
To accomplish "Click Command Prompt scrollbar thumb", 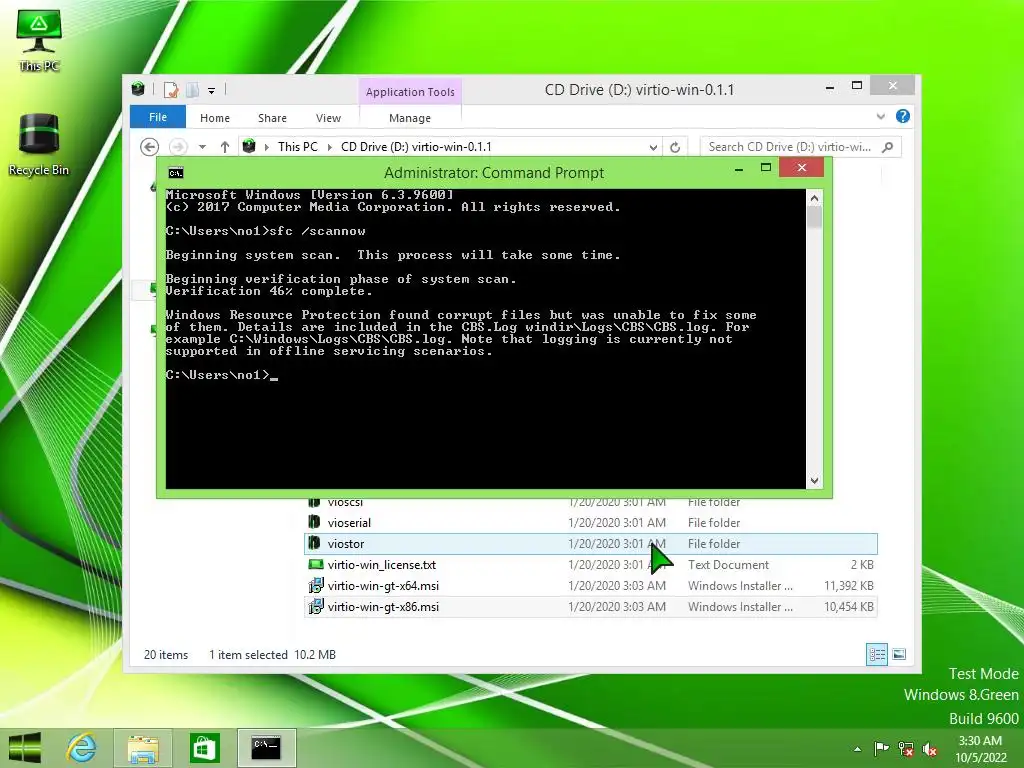I will click(x=814, y=217).
